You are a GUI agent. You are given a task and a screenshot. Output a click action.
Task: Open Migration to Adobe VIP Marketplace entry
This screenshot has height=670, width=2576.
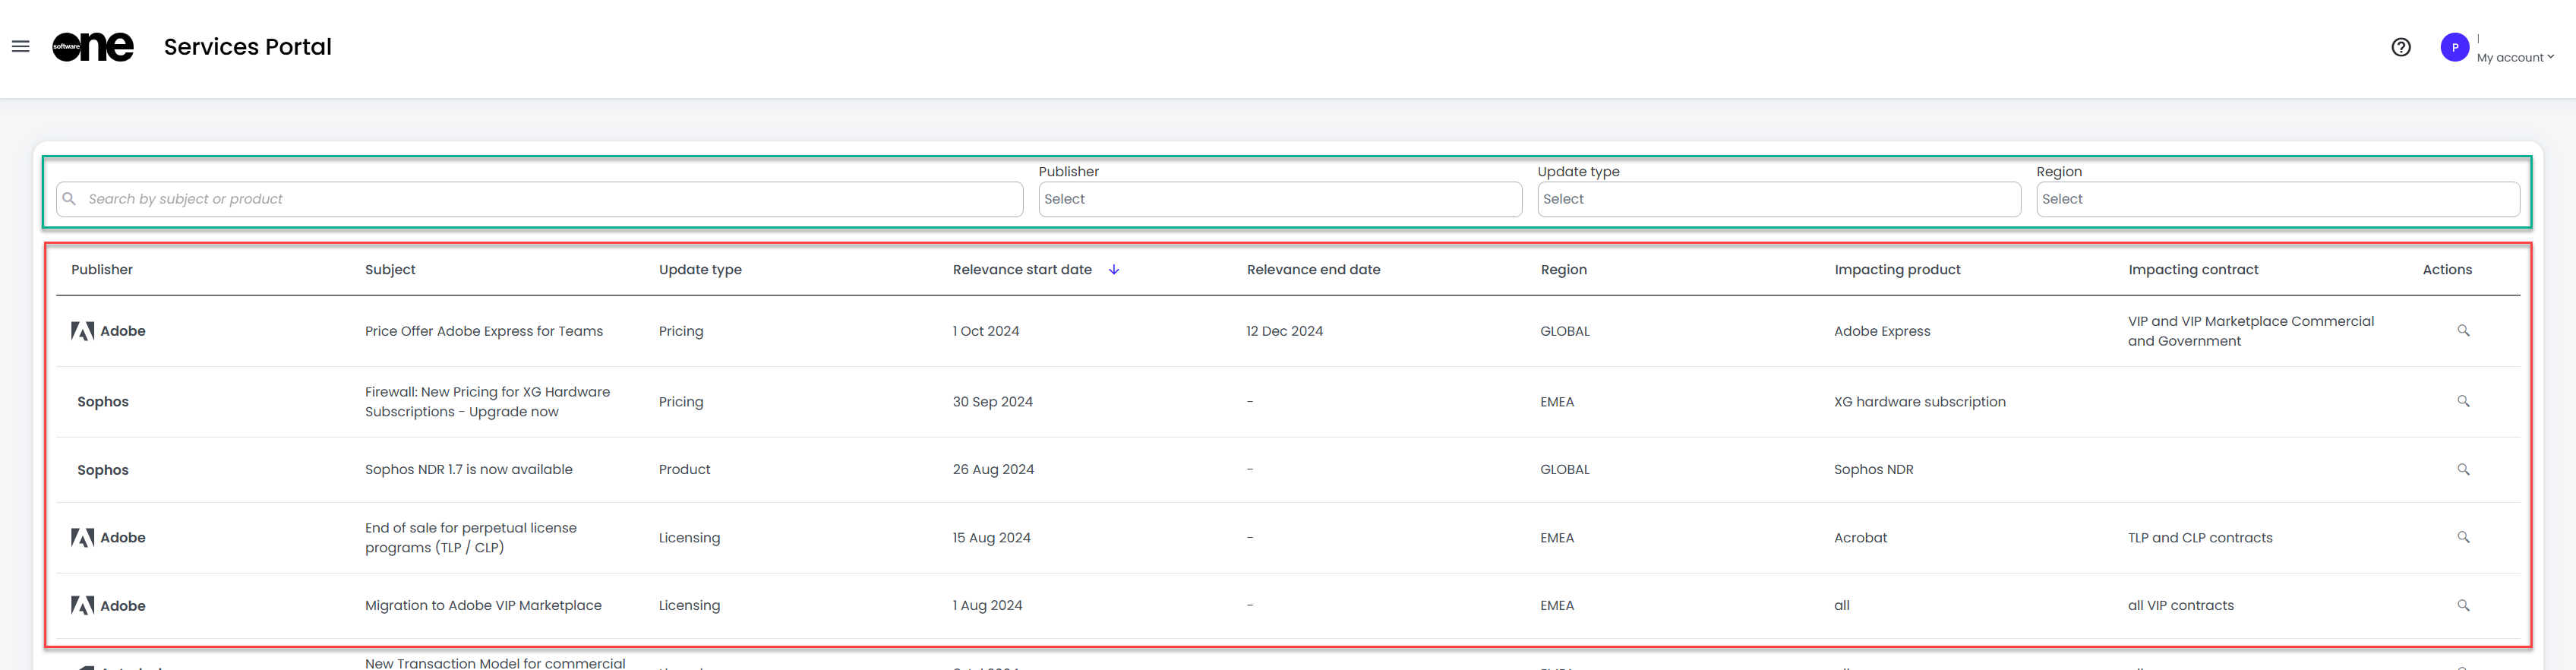tap(483, 606)
